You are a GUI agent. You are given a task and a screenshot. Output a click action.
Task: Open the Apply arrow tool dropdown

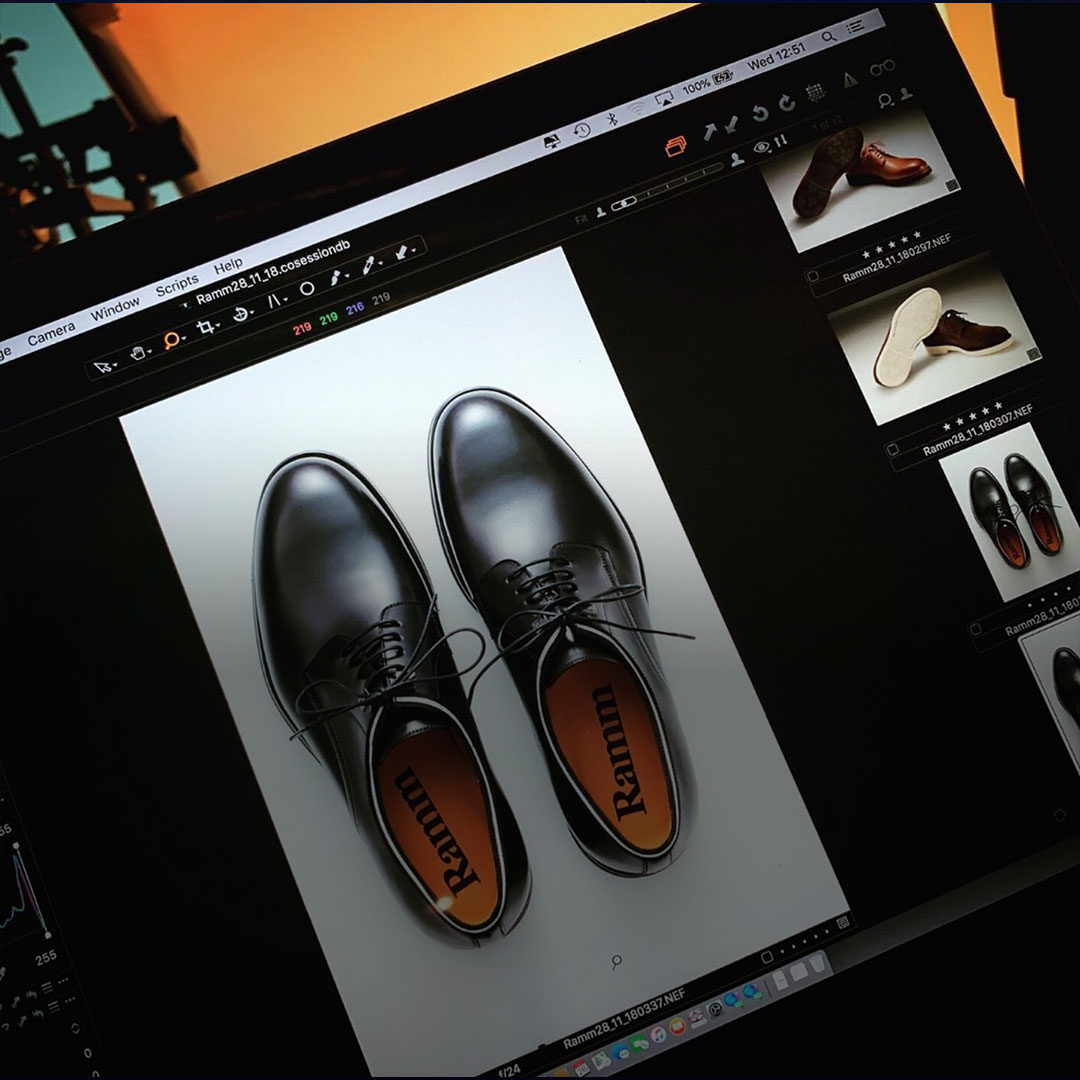point(414,250)
